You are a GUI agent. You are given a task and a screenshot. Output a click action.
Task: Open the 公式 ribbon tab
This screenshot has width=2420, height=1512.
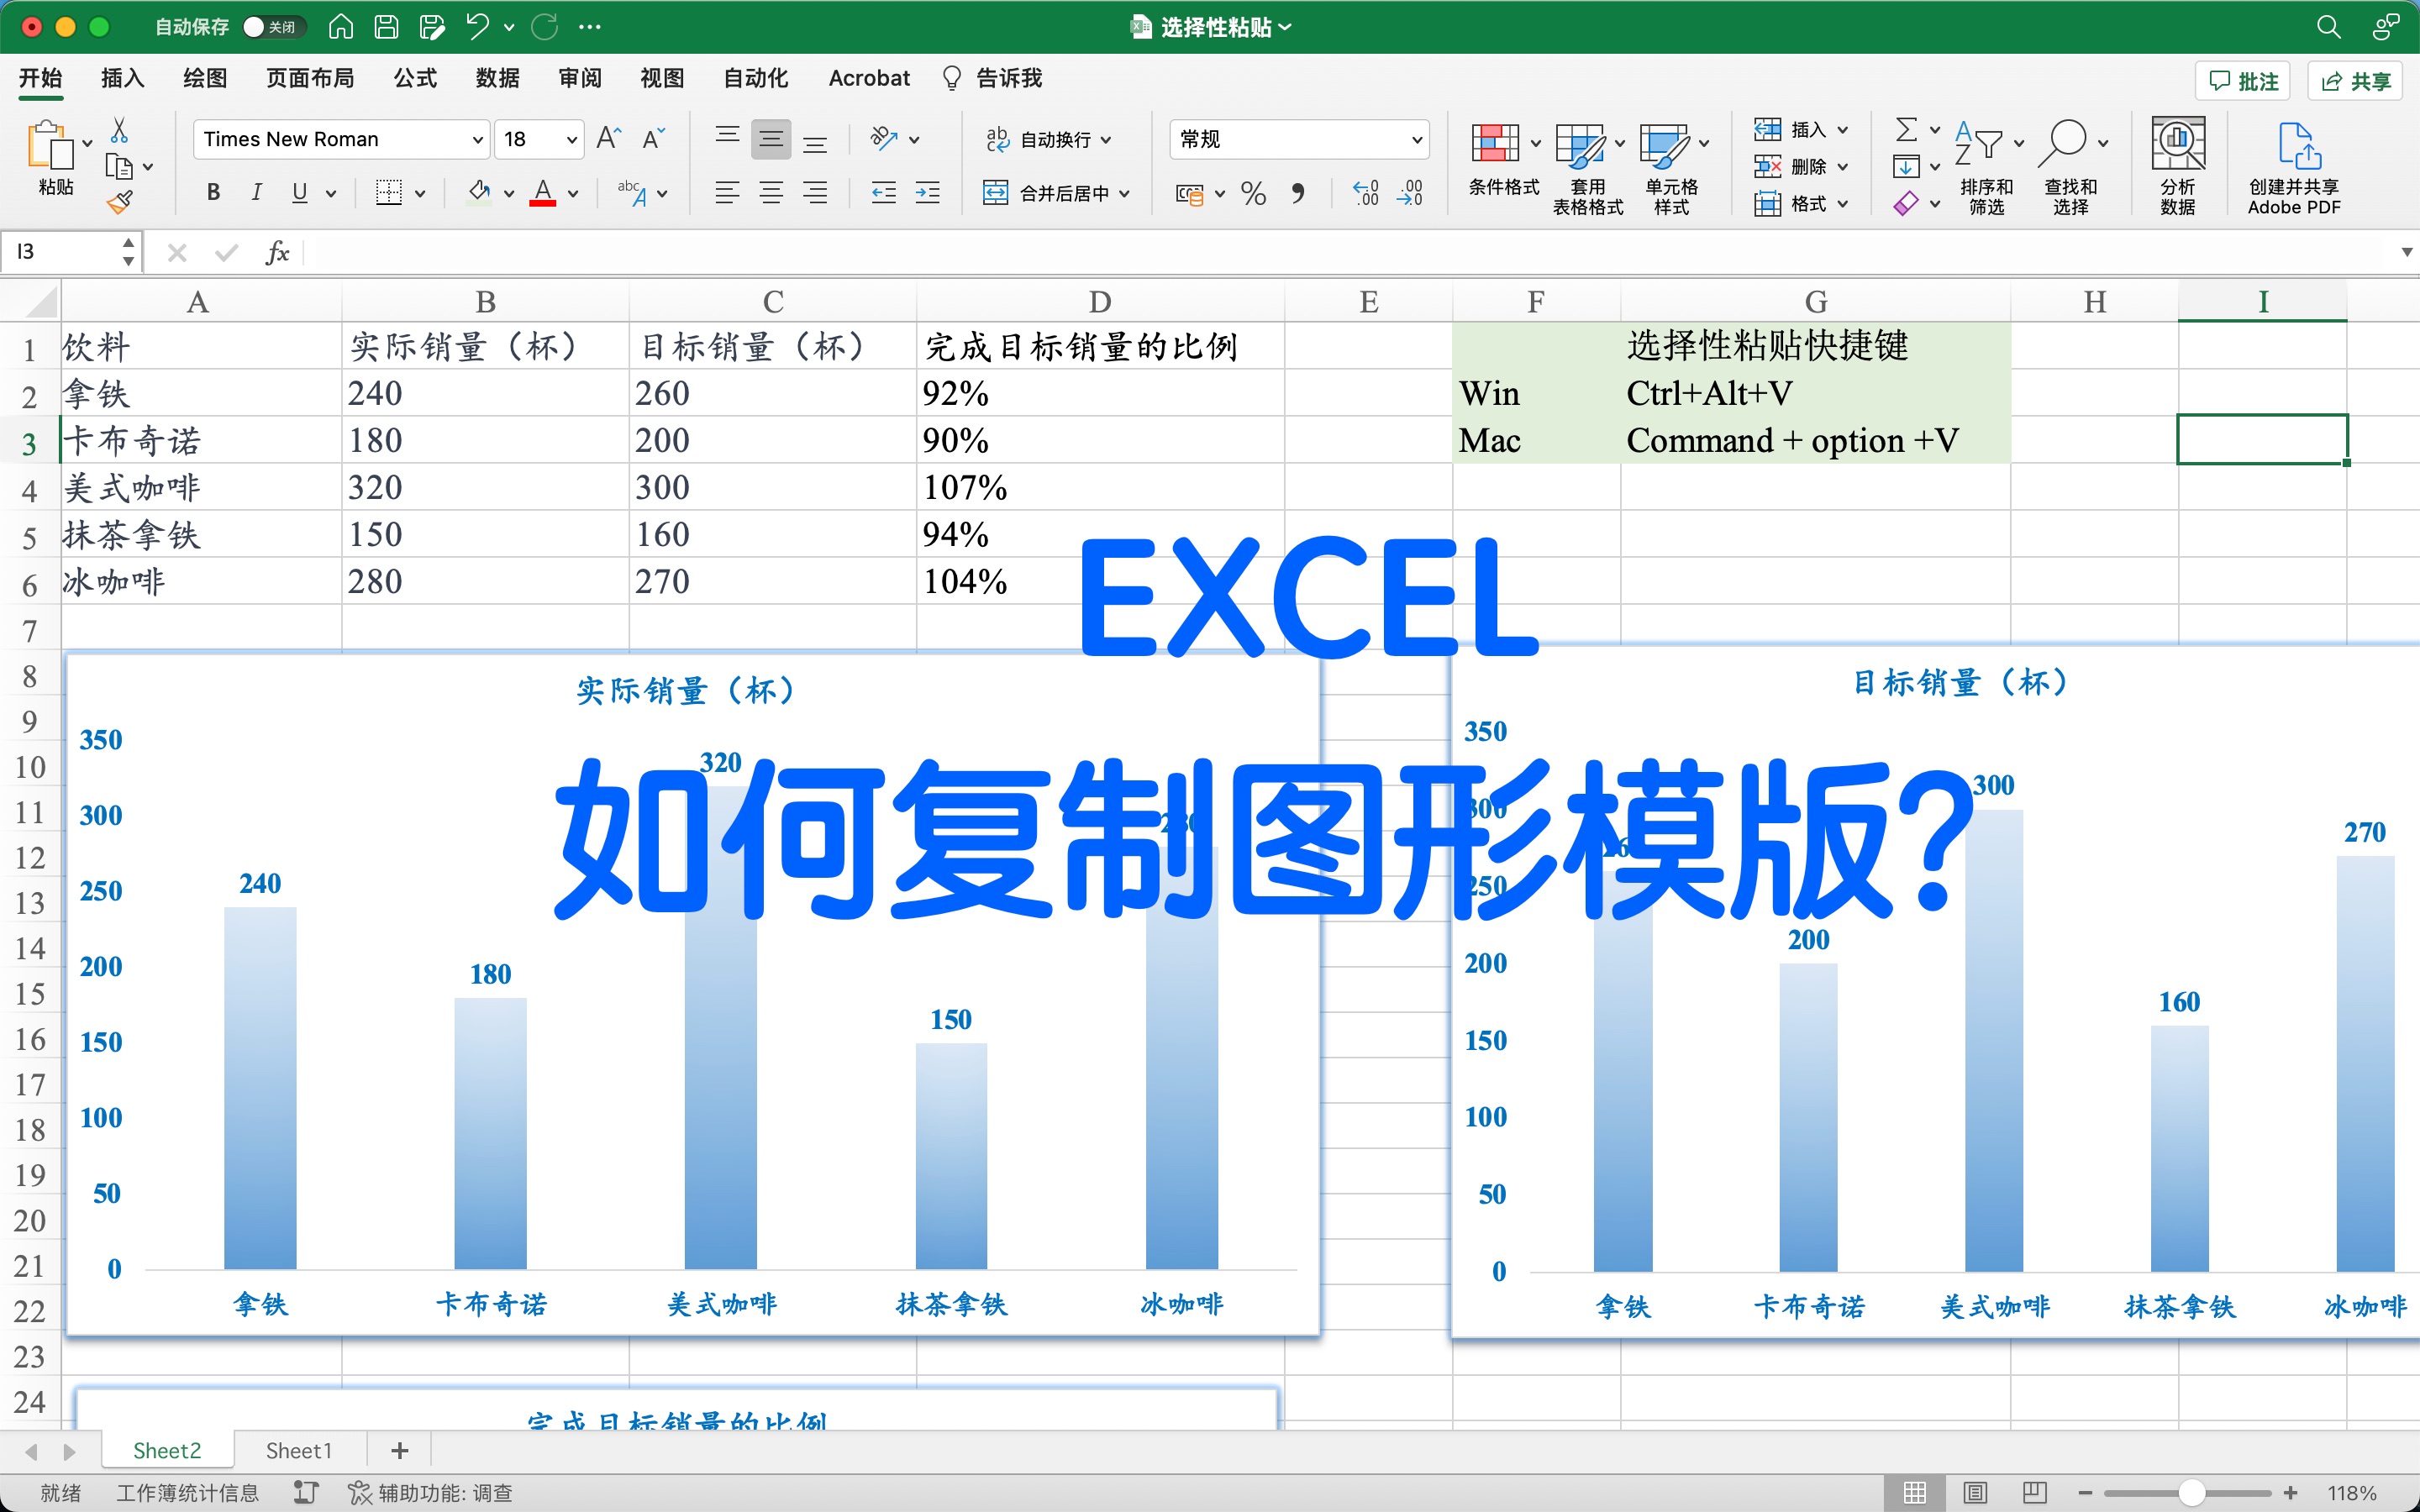[415, 78]
